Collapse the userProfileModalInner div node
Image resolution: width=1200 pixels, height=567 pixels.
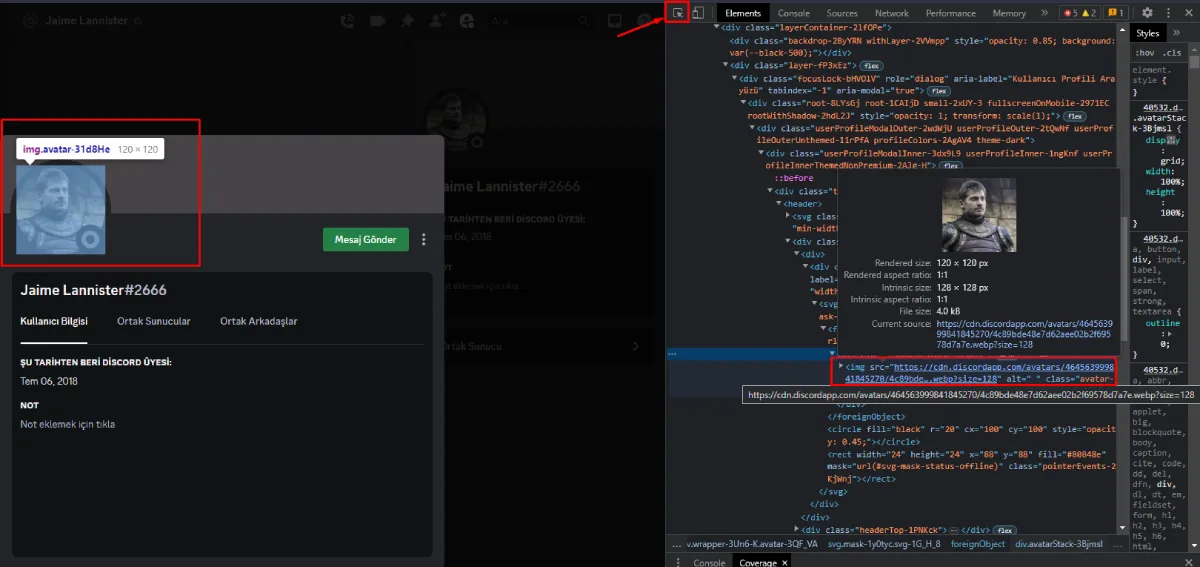point(760,153)
